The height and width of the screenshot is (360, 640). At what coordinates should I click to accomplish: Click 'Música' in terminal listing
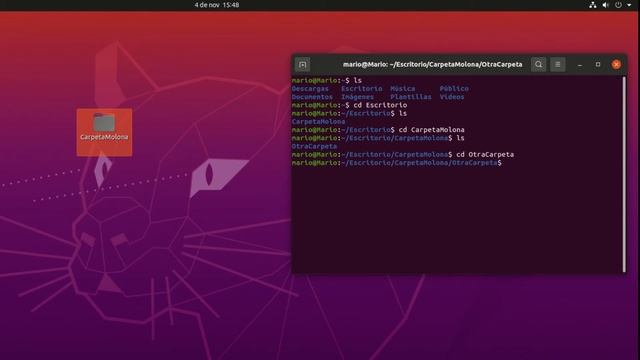coord(402,89)
